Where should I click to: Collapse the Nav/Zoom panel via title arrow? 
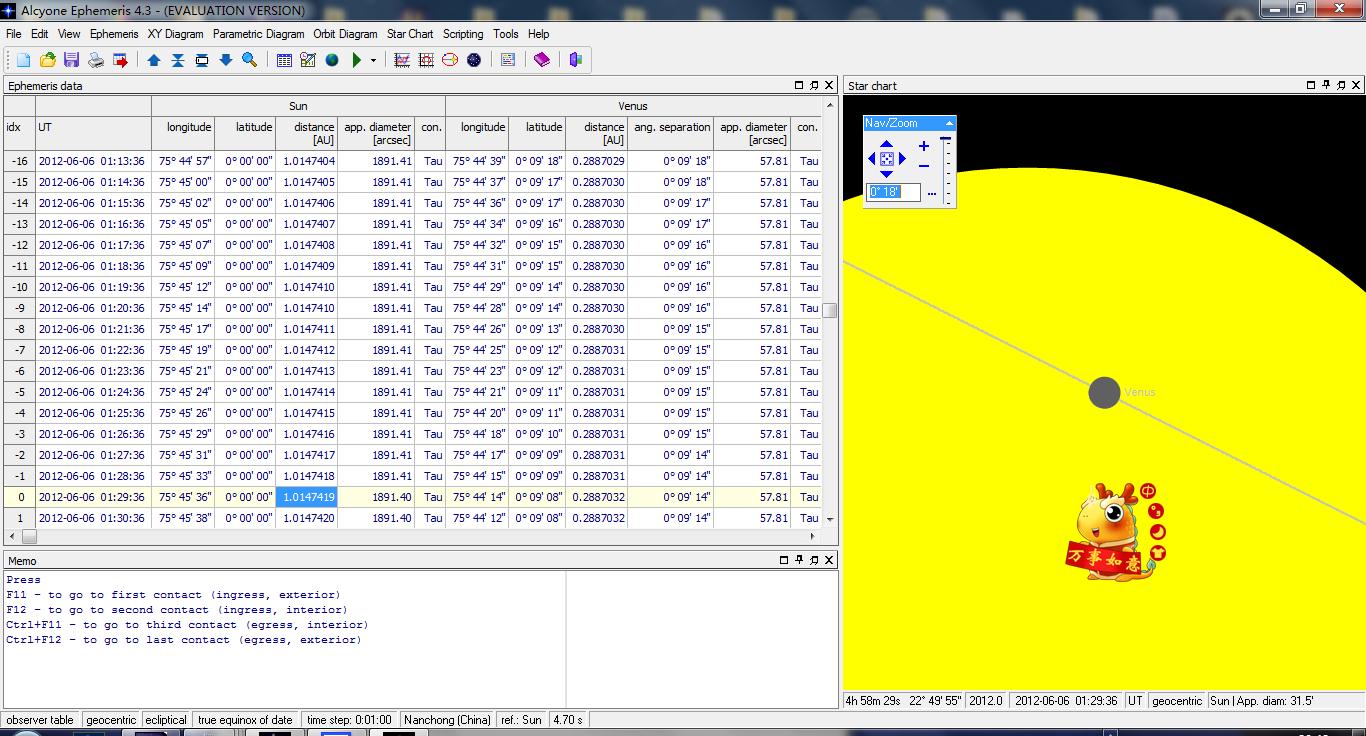point(949,123)
